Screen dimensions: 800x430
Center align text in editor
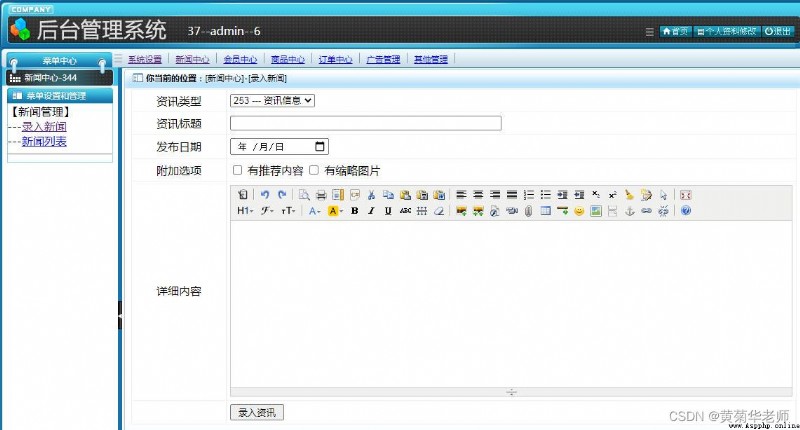coord(478,195)
